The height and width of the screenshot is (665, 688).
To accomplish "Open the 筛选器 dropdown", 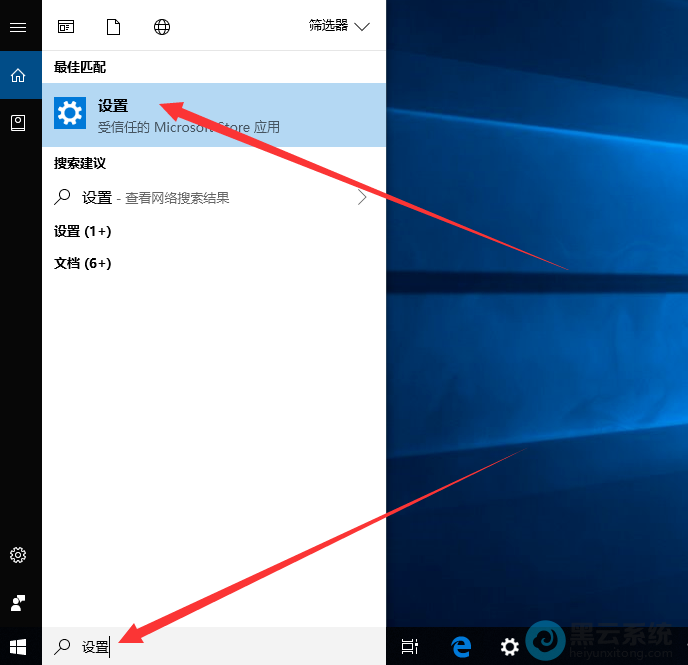I will (339, 26).
